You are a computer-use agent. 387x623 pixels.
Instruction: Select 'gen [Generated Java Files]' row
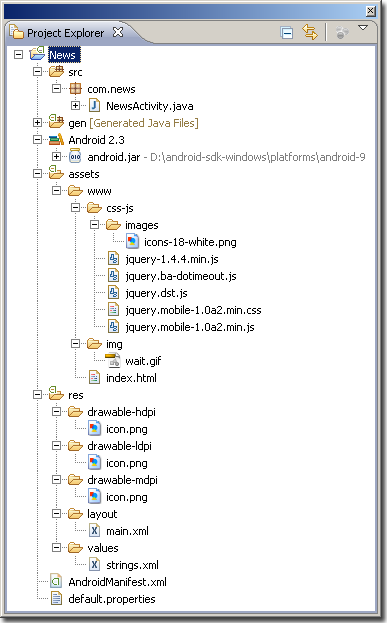pyautogui.click(x=133, y=123)
